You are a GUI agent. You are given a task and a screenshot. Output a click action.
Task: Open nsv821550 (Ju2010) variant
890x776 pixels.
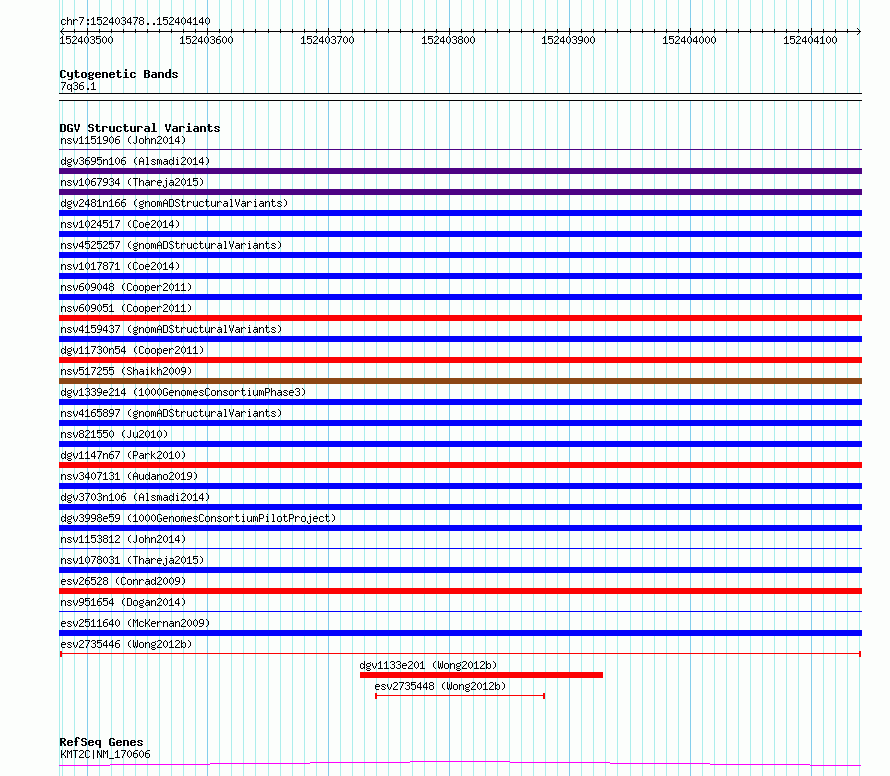tap(114, 434)
